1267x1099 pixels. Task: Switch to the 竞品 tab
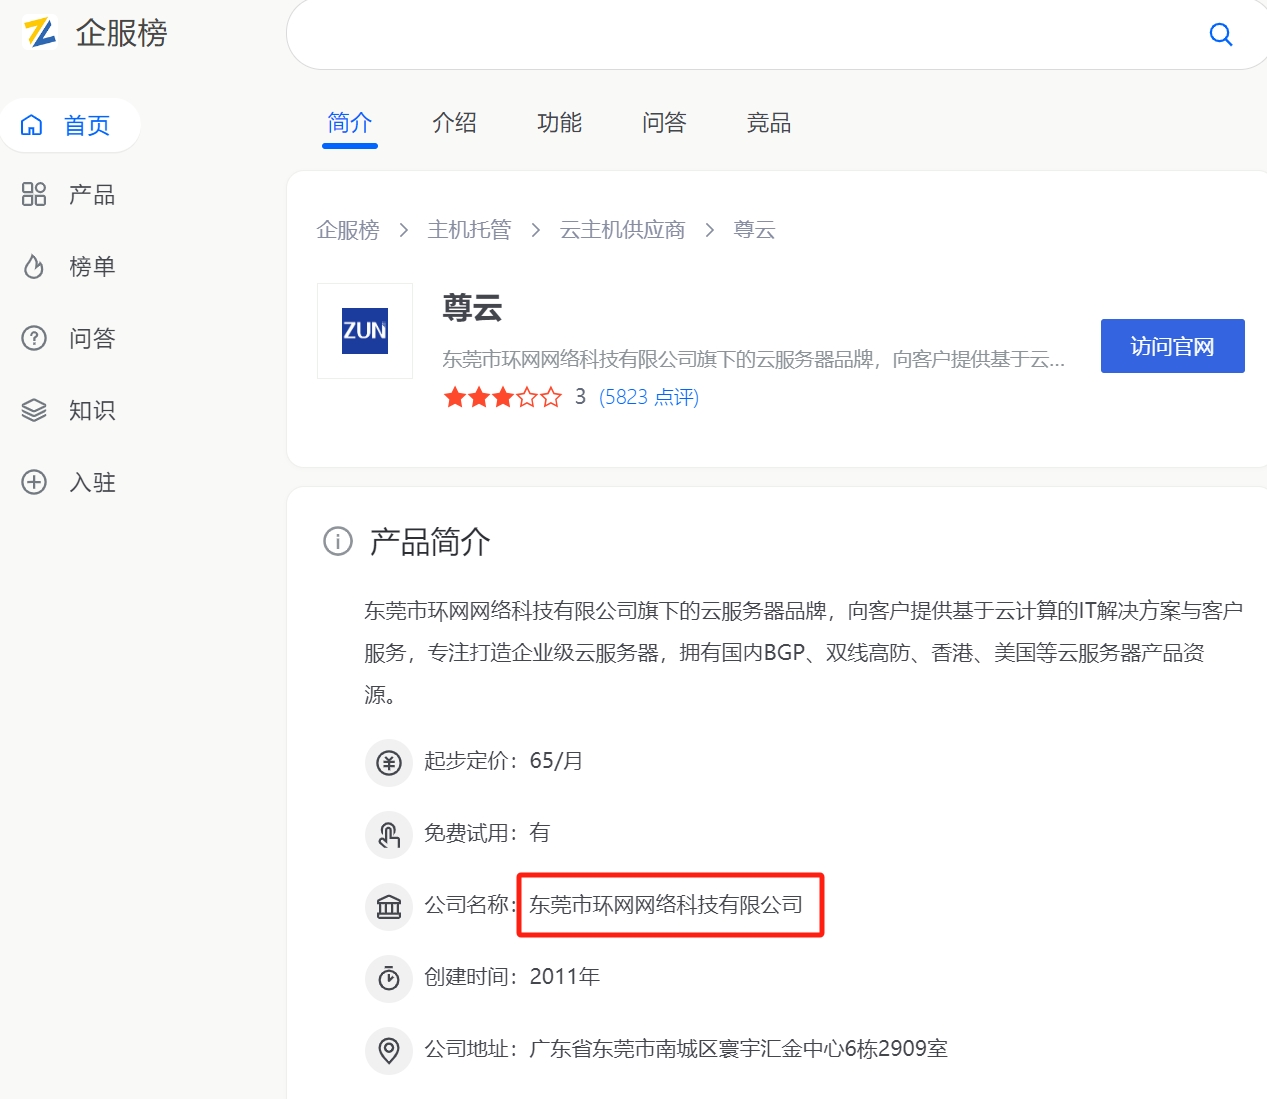pos(769,123)
